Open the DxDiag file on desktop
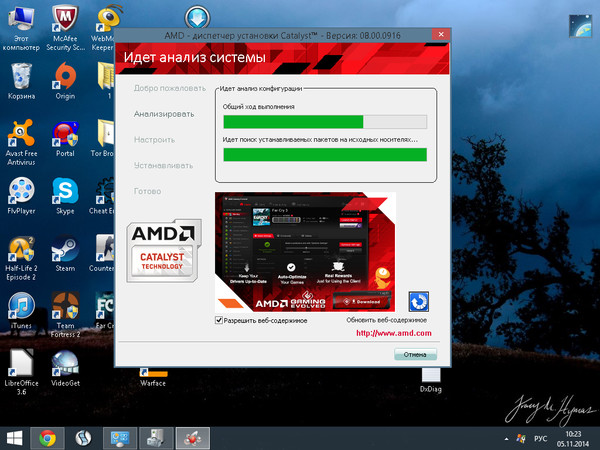 click(x=431, y=380)
